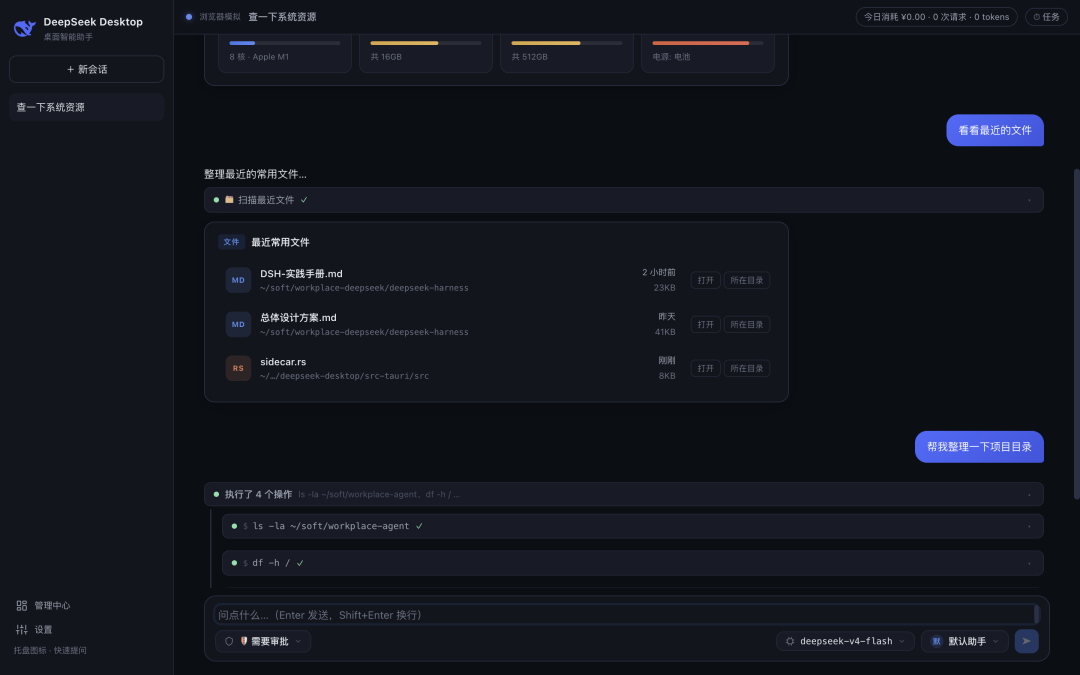Click the MD icon for 总体设计方案.md
Screen dimensions: 1080x675
(x=238, y=324)
